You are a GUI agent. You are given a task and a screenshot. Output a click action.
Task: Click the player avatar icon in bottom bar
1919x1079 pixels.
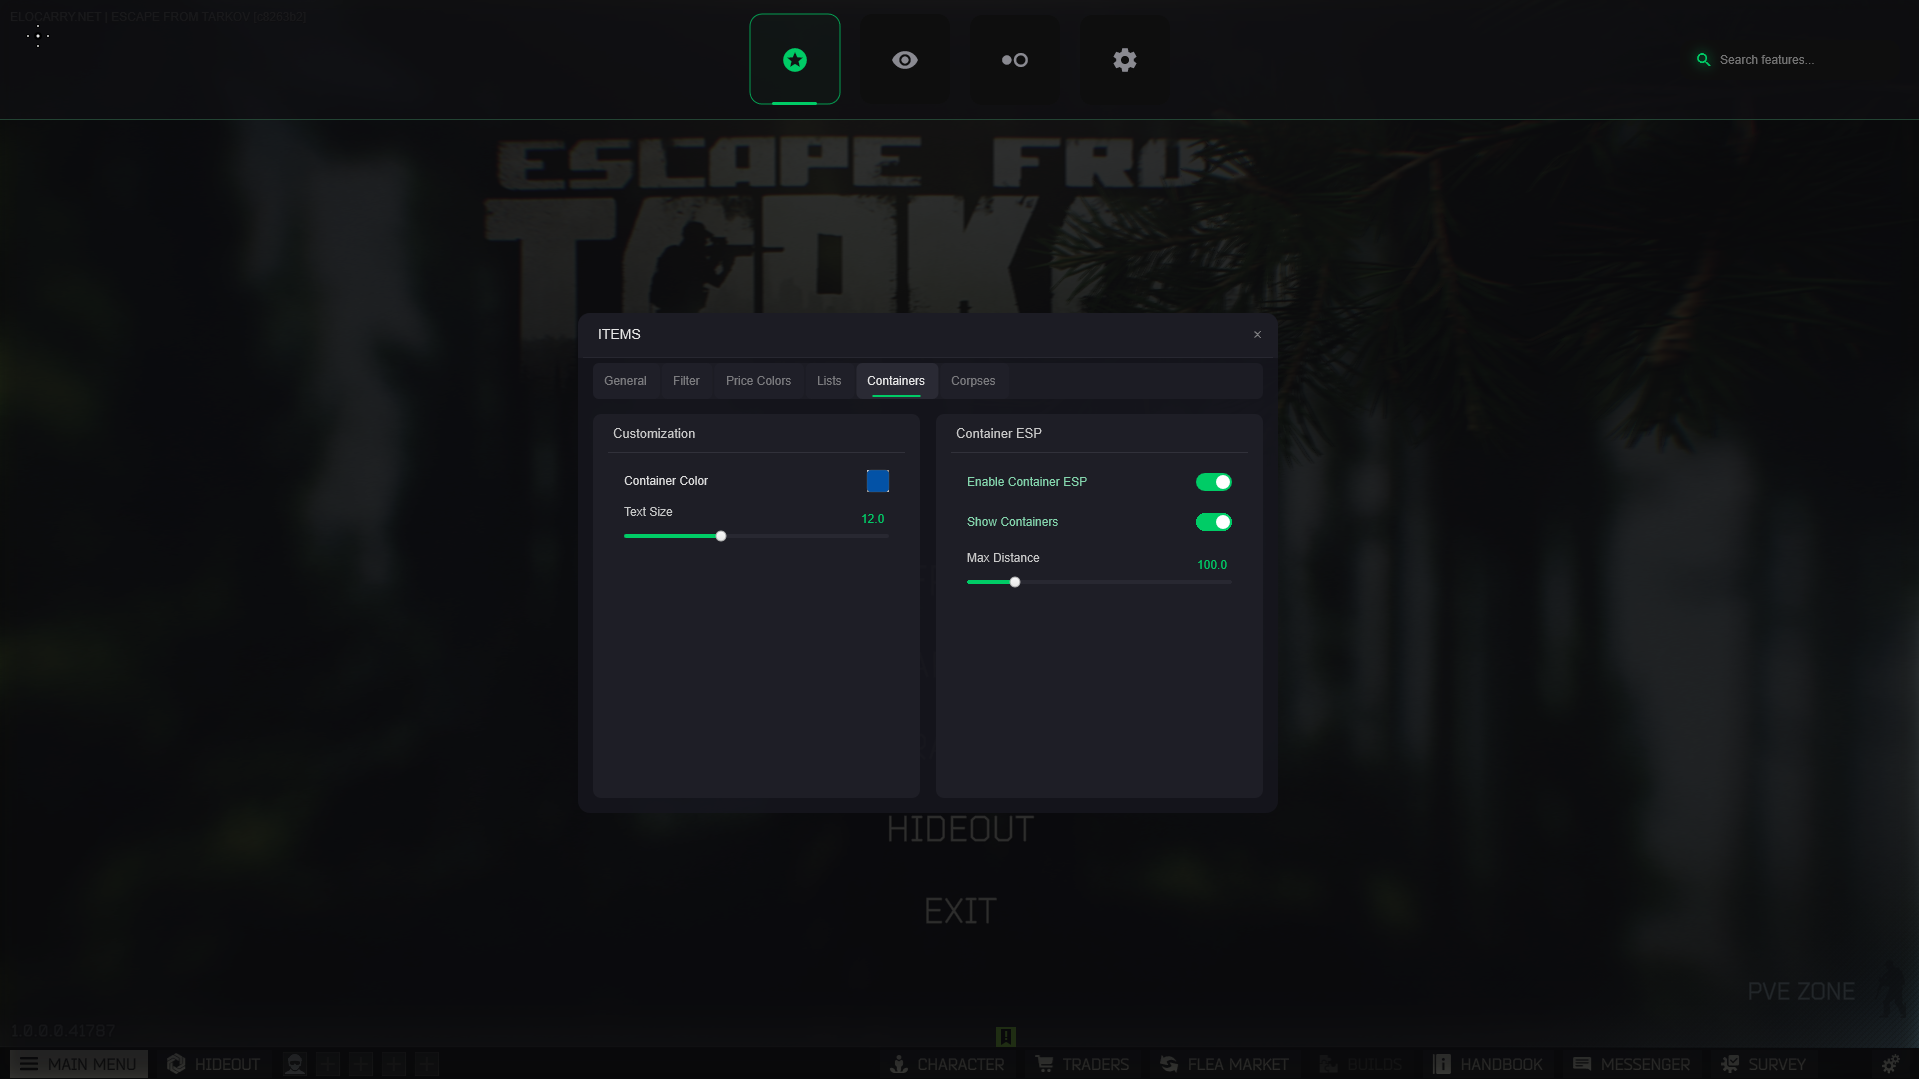pos(294,1064)
